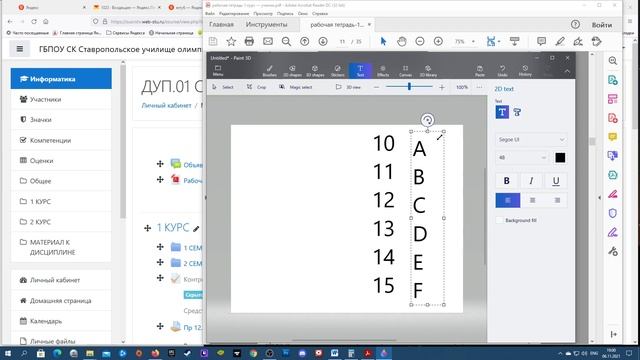Add a comment note in Acrobat
The image size is (640, 360).
pyautogui.click(x=541, y=41)
